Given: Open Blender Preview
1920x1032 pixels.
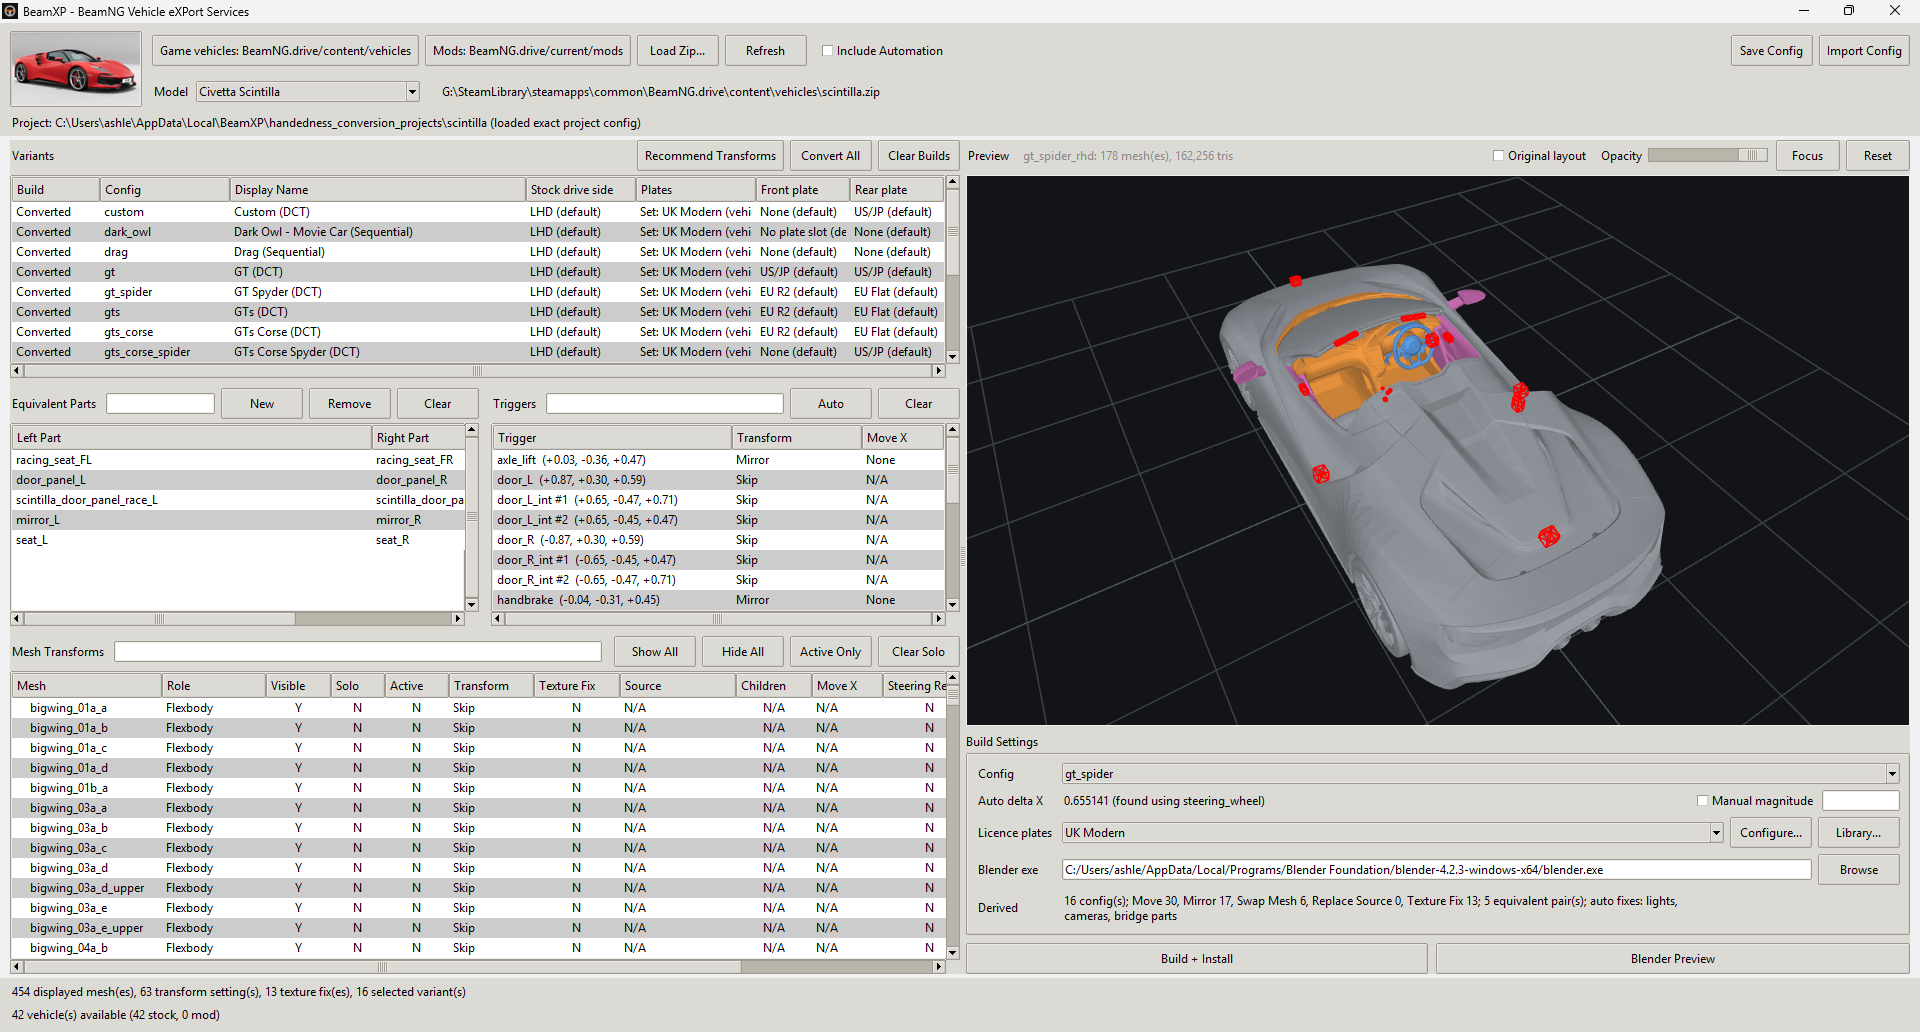Looking at the screenshot, I should coord(1672,959).
